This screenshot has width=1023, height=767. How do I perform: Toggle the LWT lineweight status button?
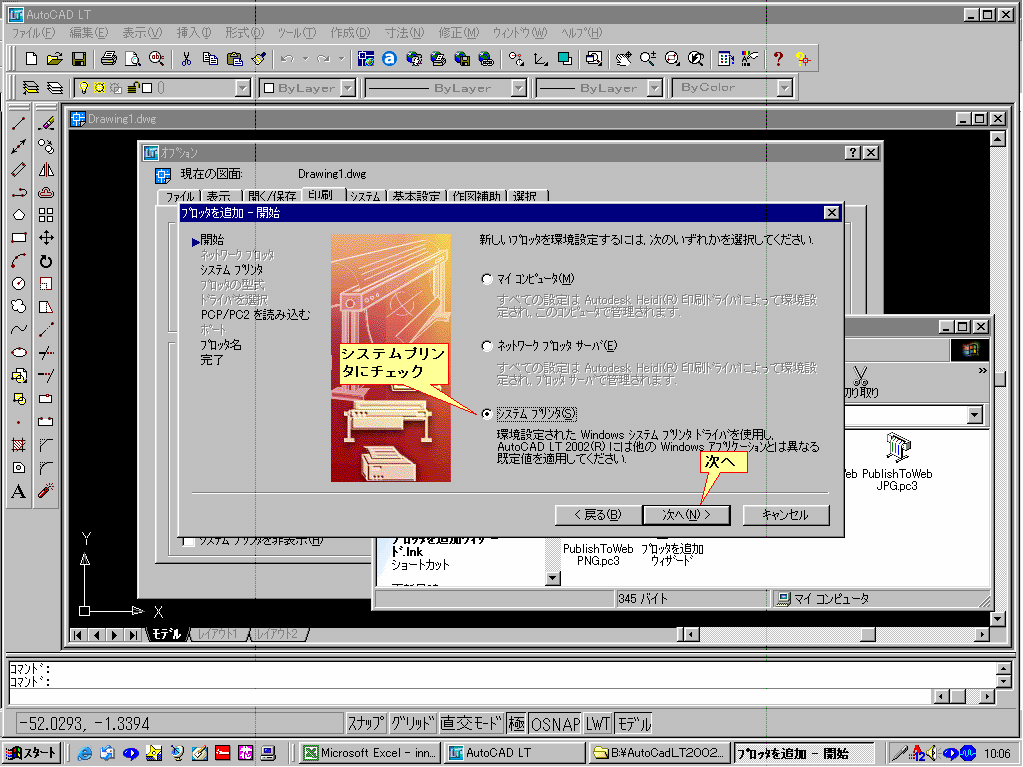coord(598,723)
